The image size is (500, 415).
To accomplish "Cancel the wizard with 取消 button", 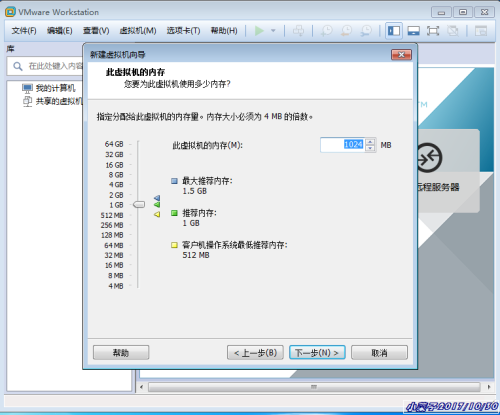I will pos(379,353).
